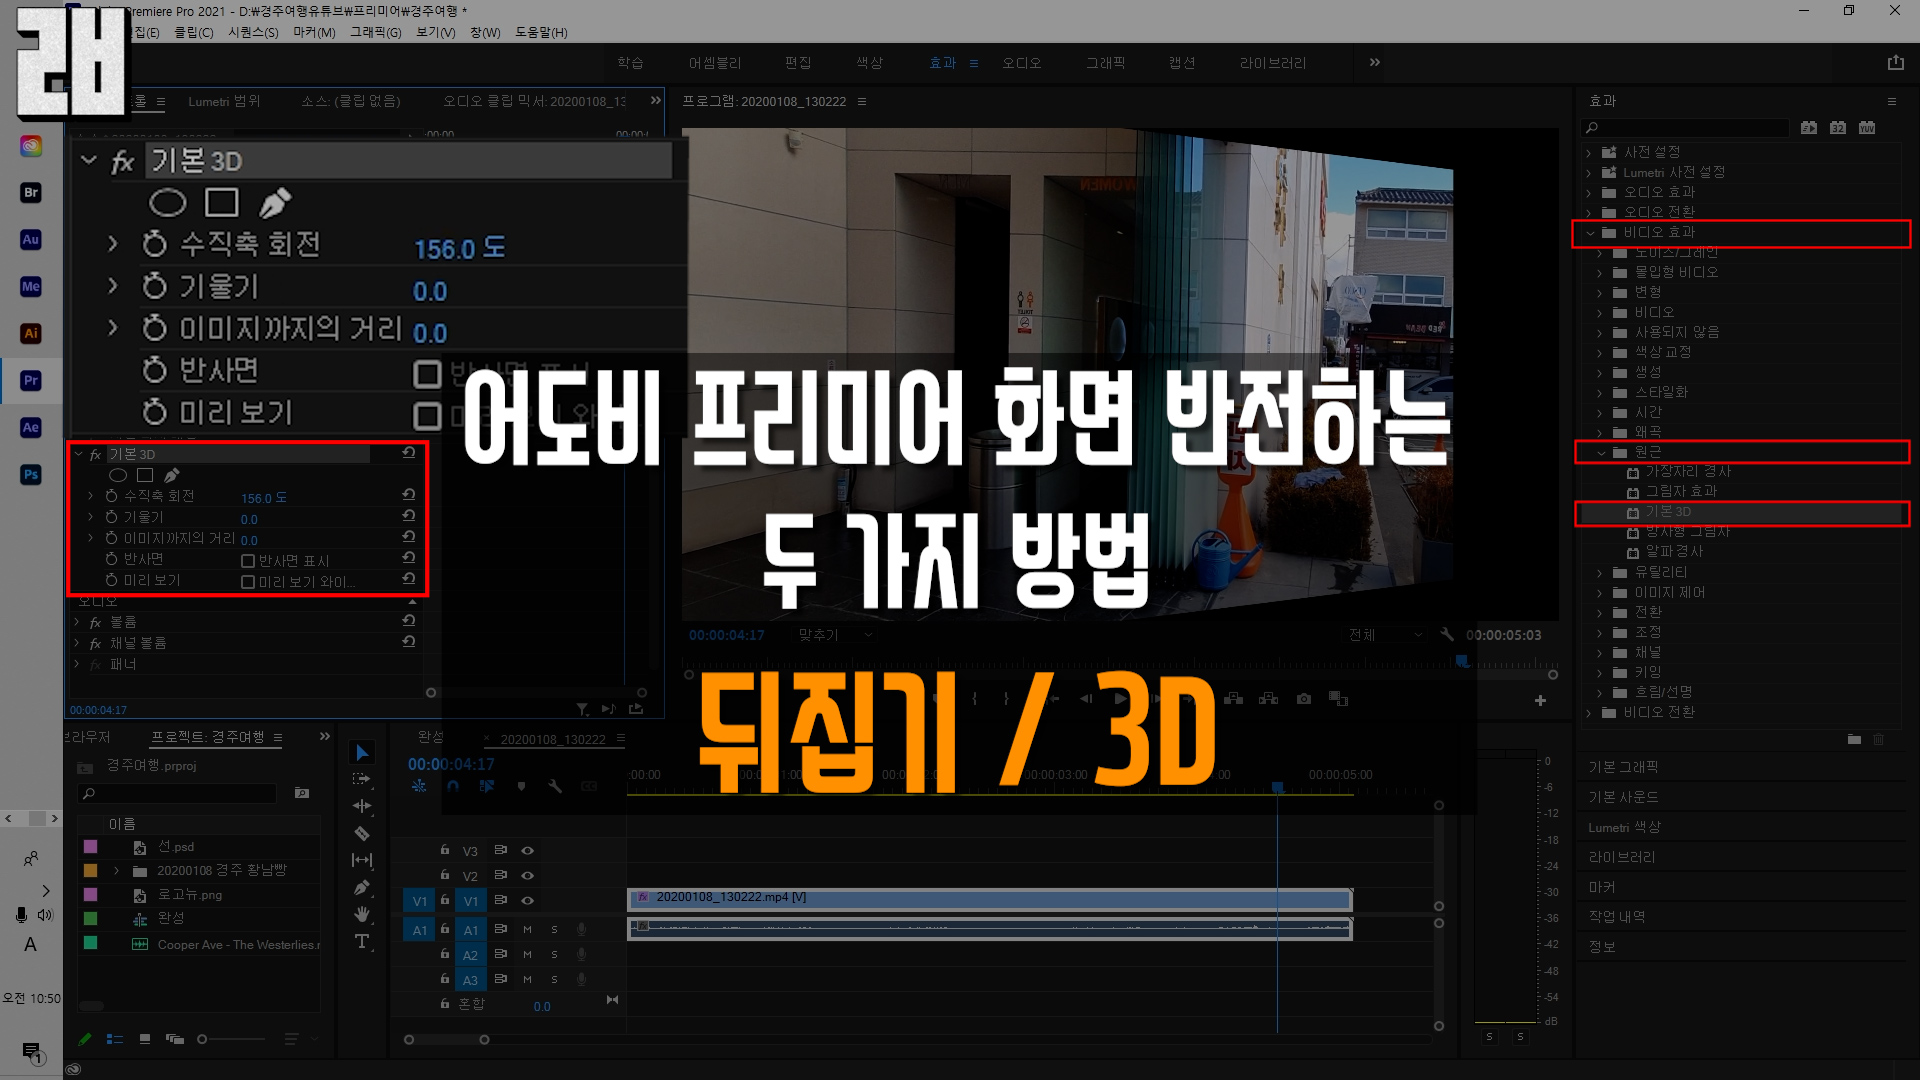Open the 시퀀스(S) menu
The image size is (1920, 1080).
[253, 32]
